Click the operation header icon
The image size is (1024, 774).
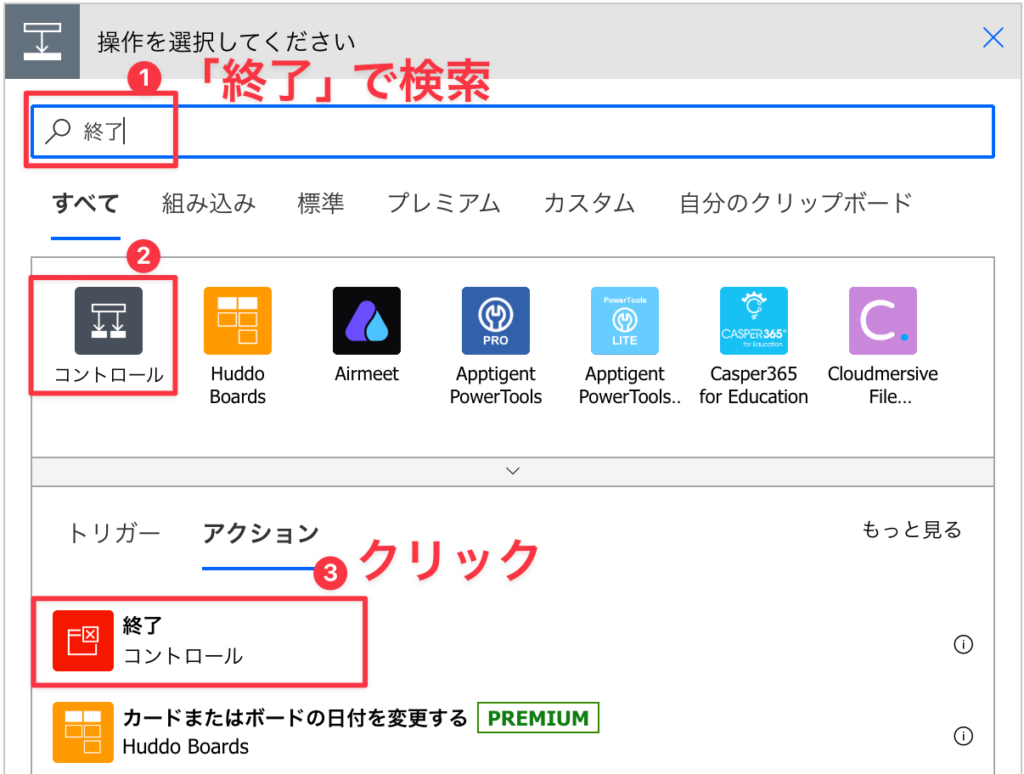(x=42, y=41)
